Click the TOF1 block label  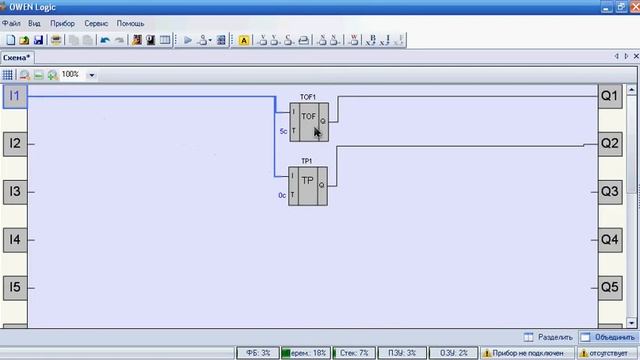point(308,97)
